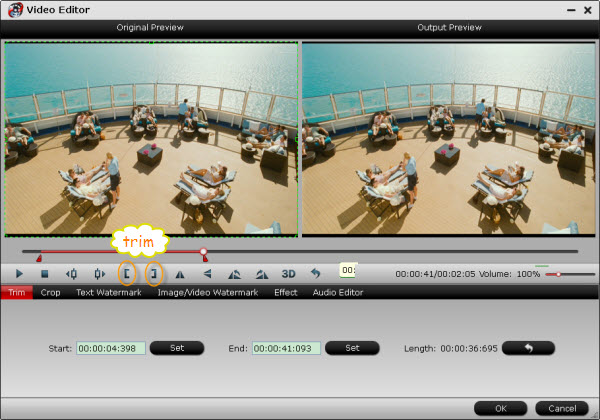Click the red trim start marker
This screenshot has width=600, height=420.
click(x=39, y=259)
